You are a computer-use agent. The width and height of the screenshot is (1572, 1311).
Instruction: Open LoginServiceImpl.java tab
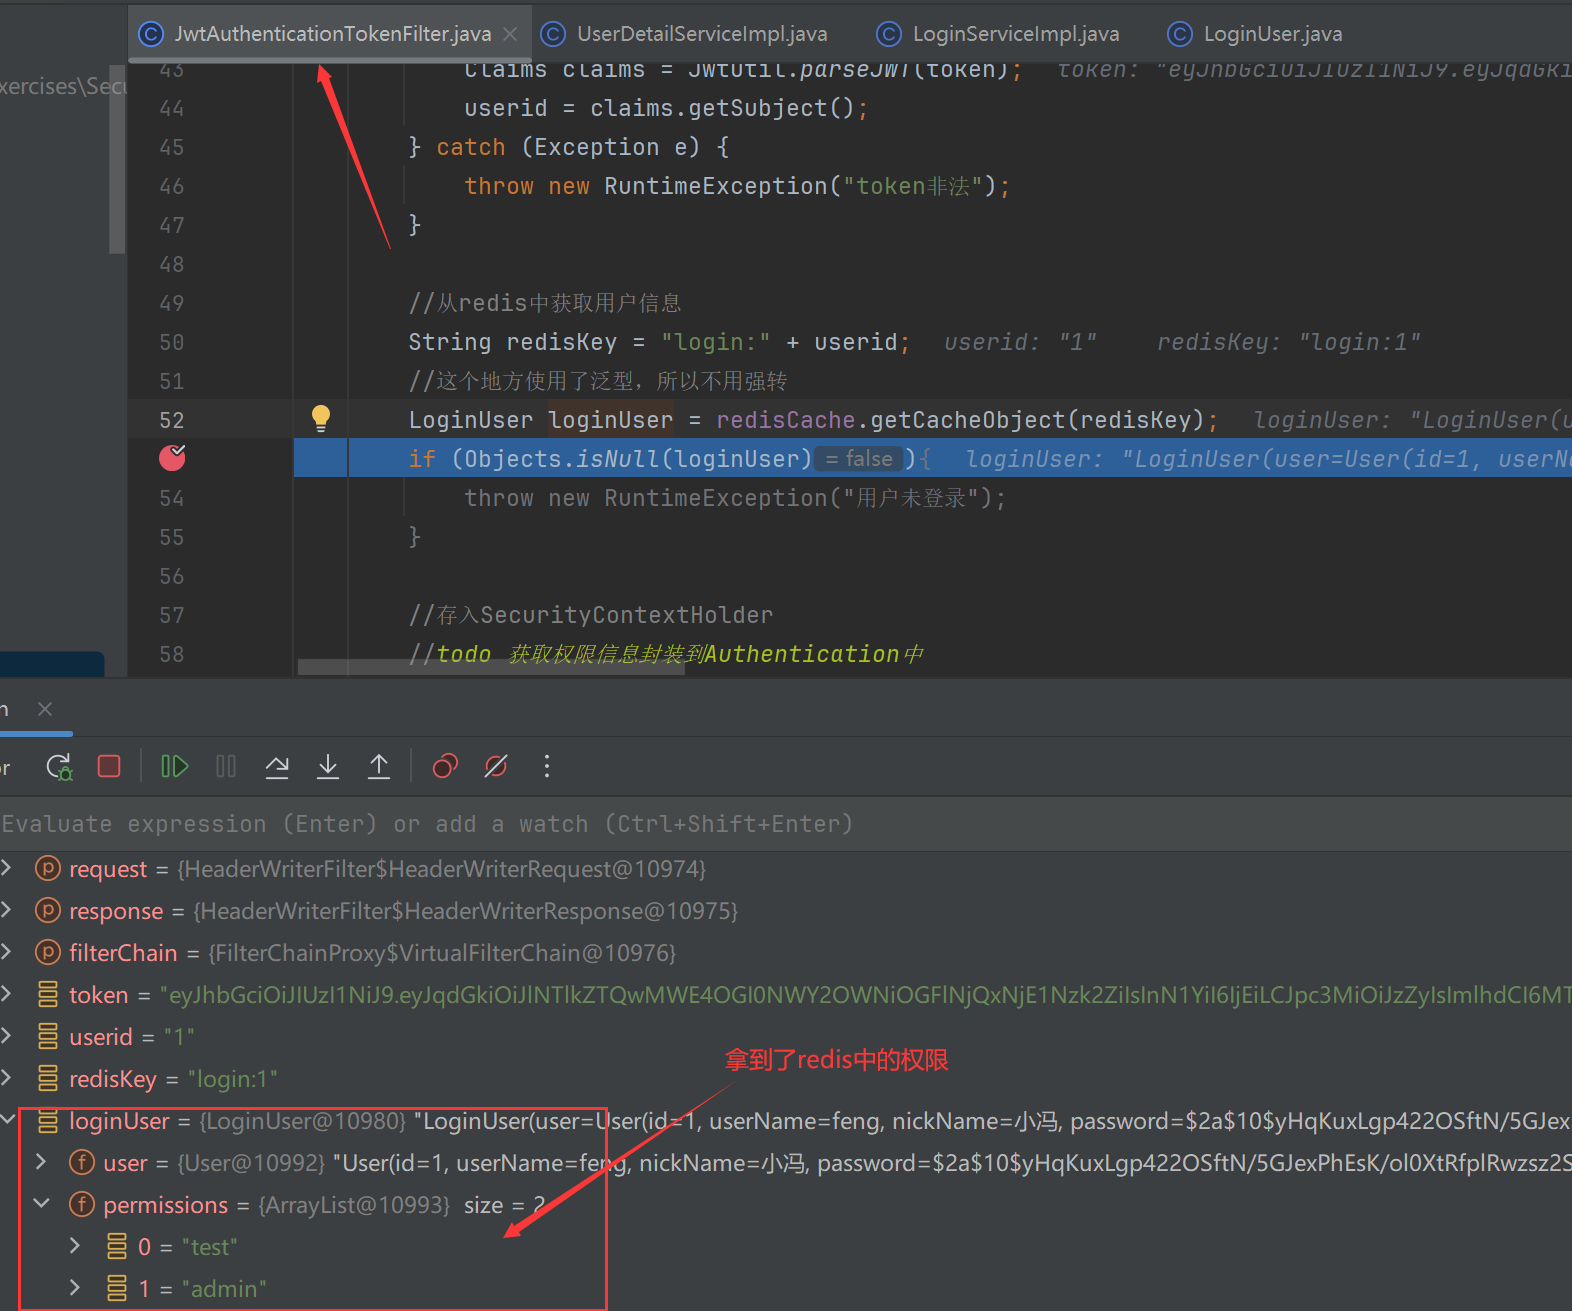pos(998,34)
